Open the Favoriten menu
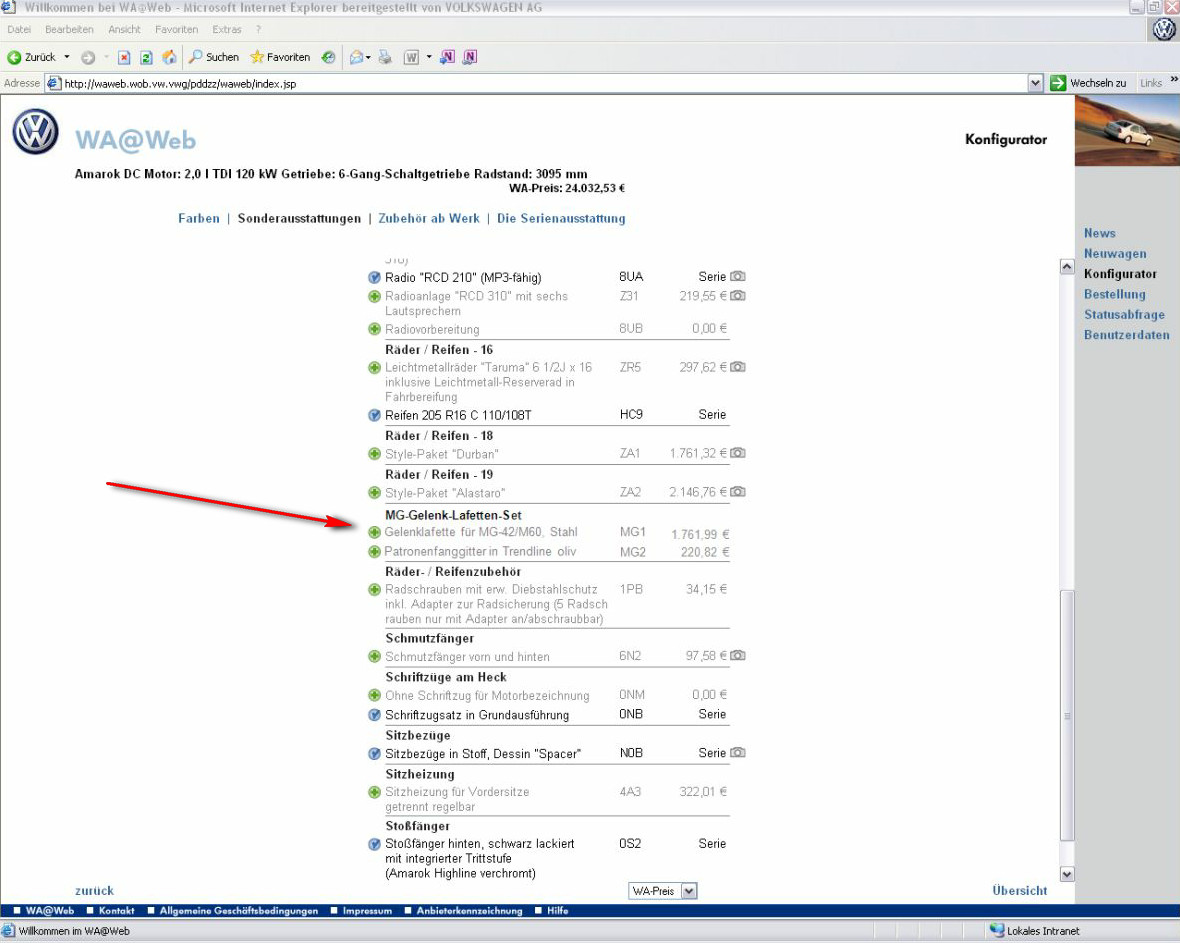This screenshot has width=1180, height=943. click(x=176, y=30)
